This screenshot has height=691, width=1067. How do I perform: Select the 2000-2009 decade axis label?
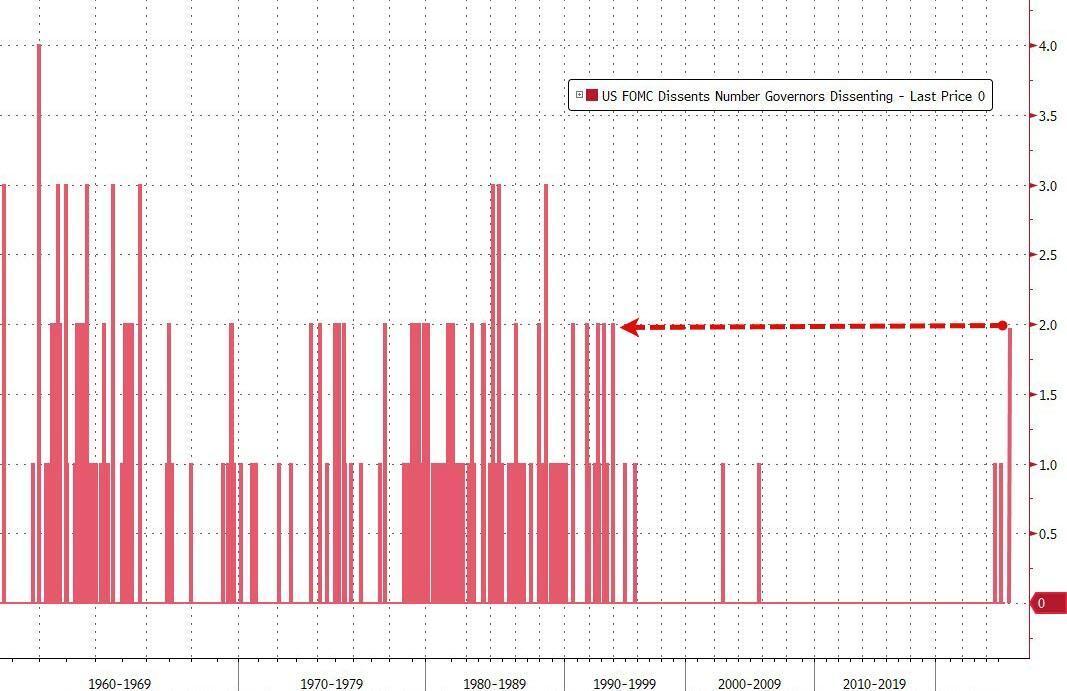749,684
